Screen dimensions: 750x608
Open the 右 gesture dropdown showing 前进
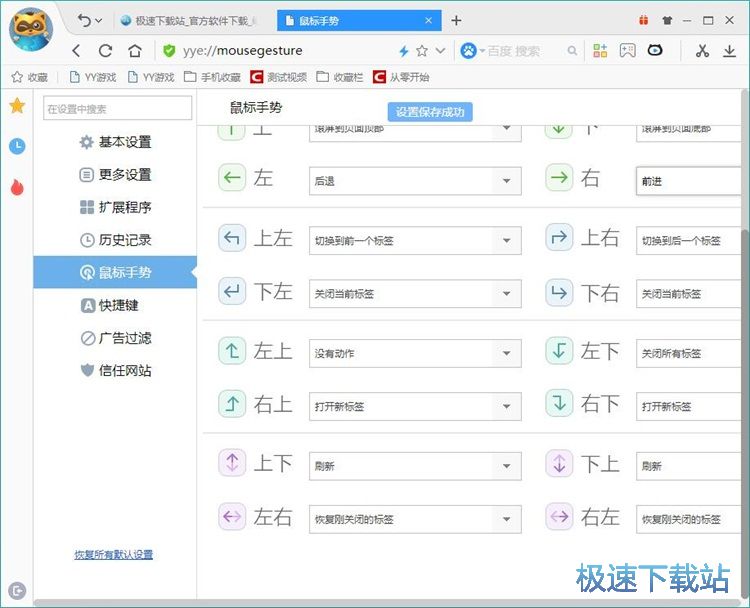click(x=689, y=181)
